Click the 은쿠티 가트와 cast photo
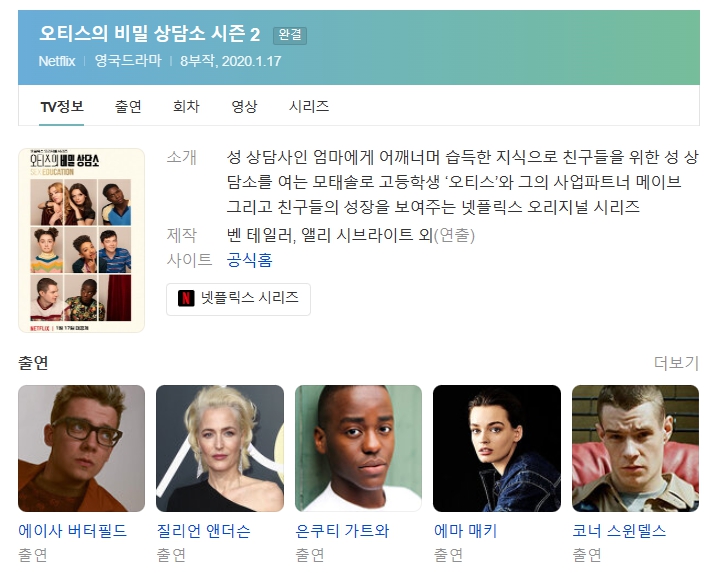721x573 pixels. [x=359, y=448]
